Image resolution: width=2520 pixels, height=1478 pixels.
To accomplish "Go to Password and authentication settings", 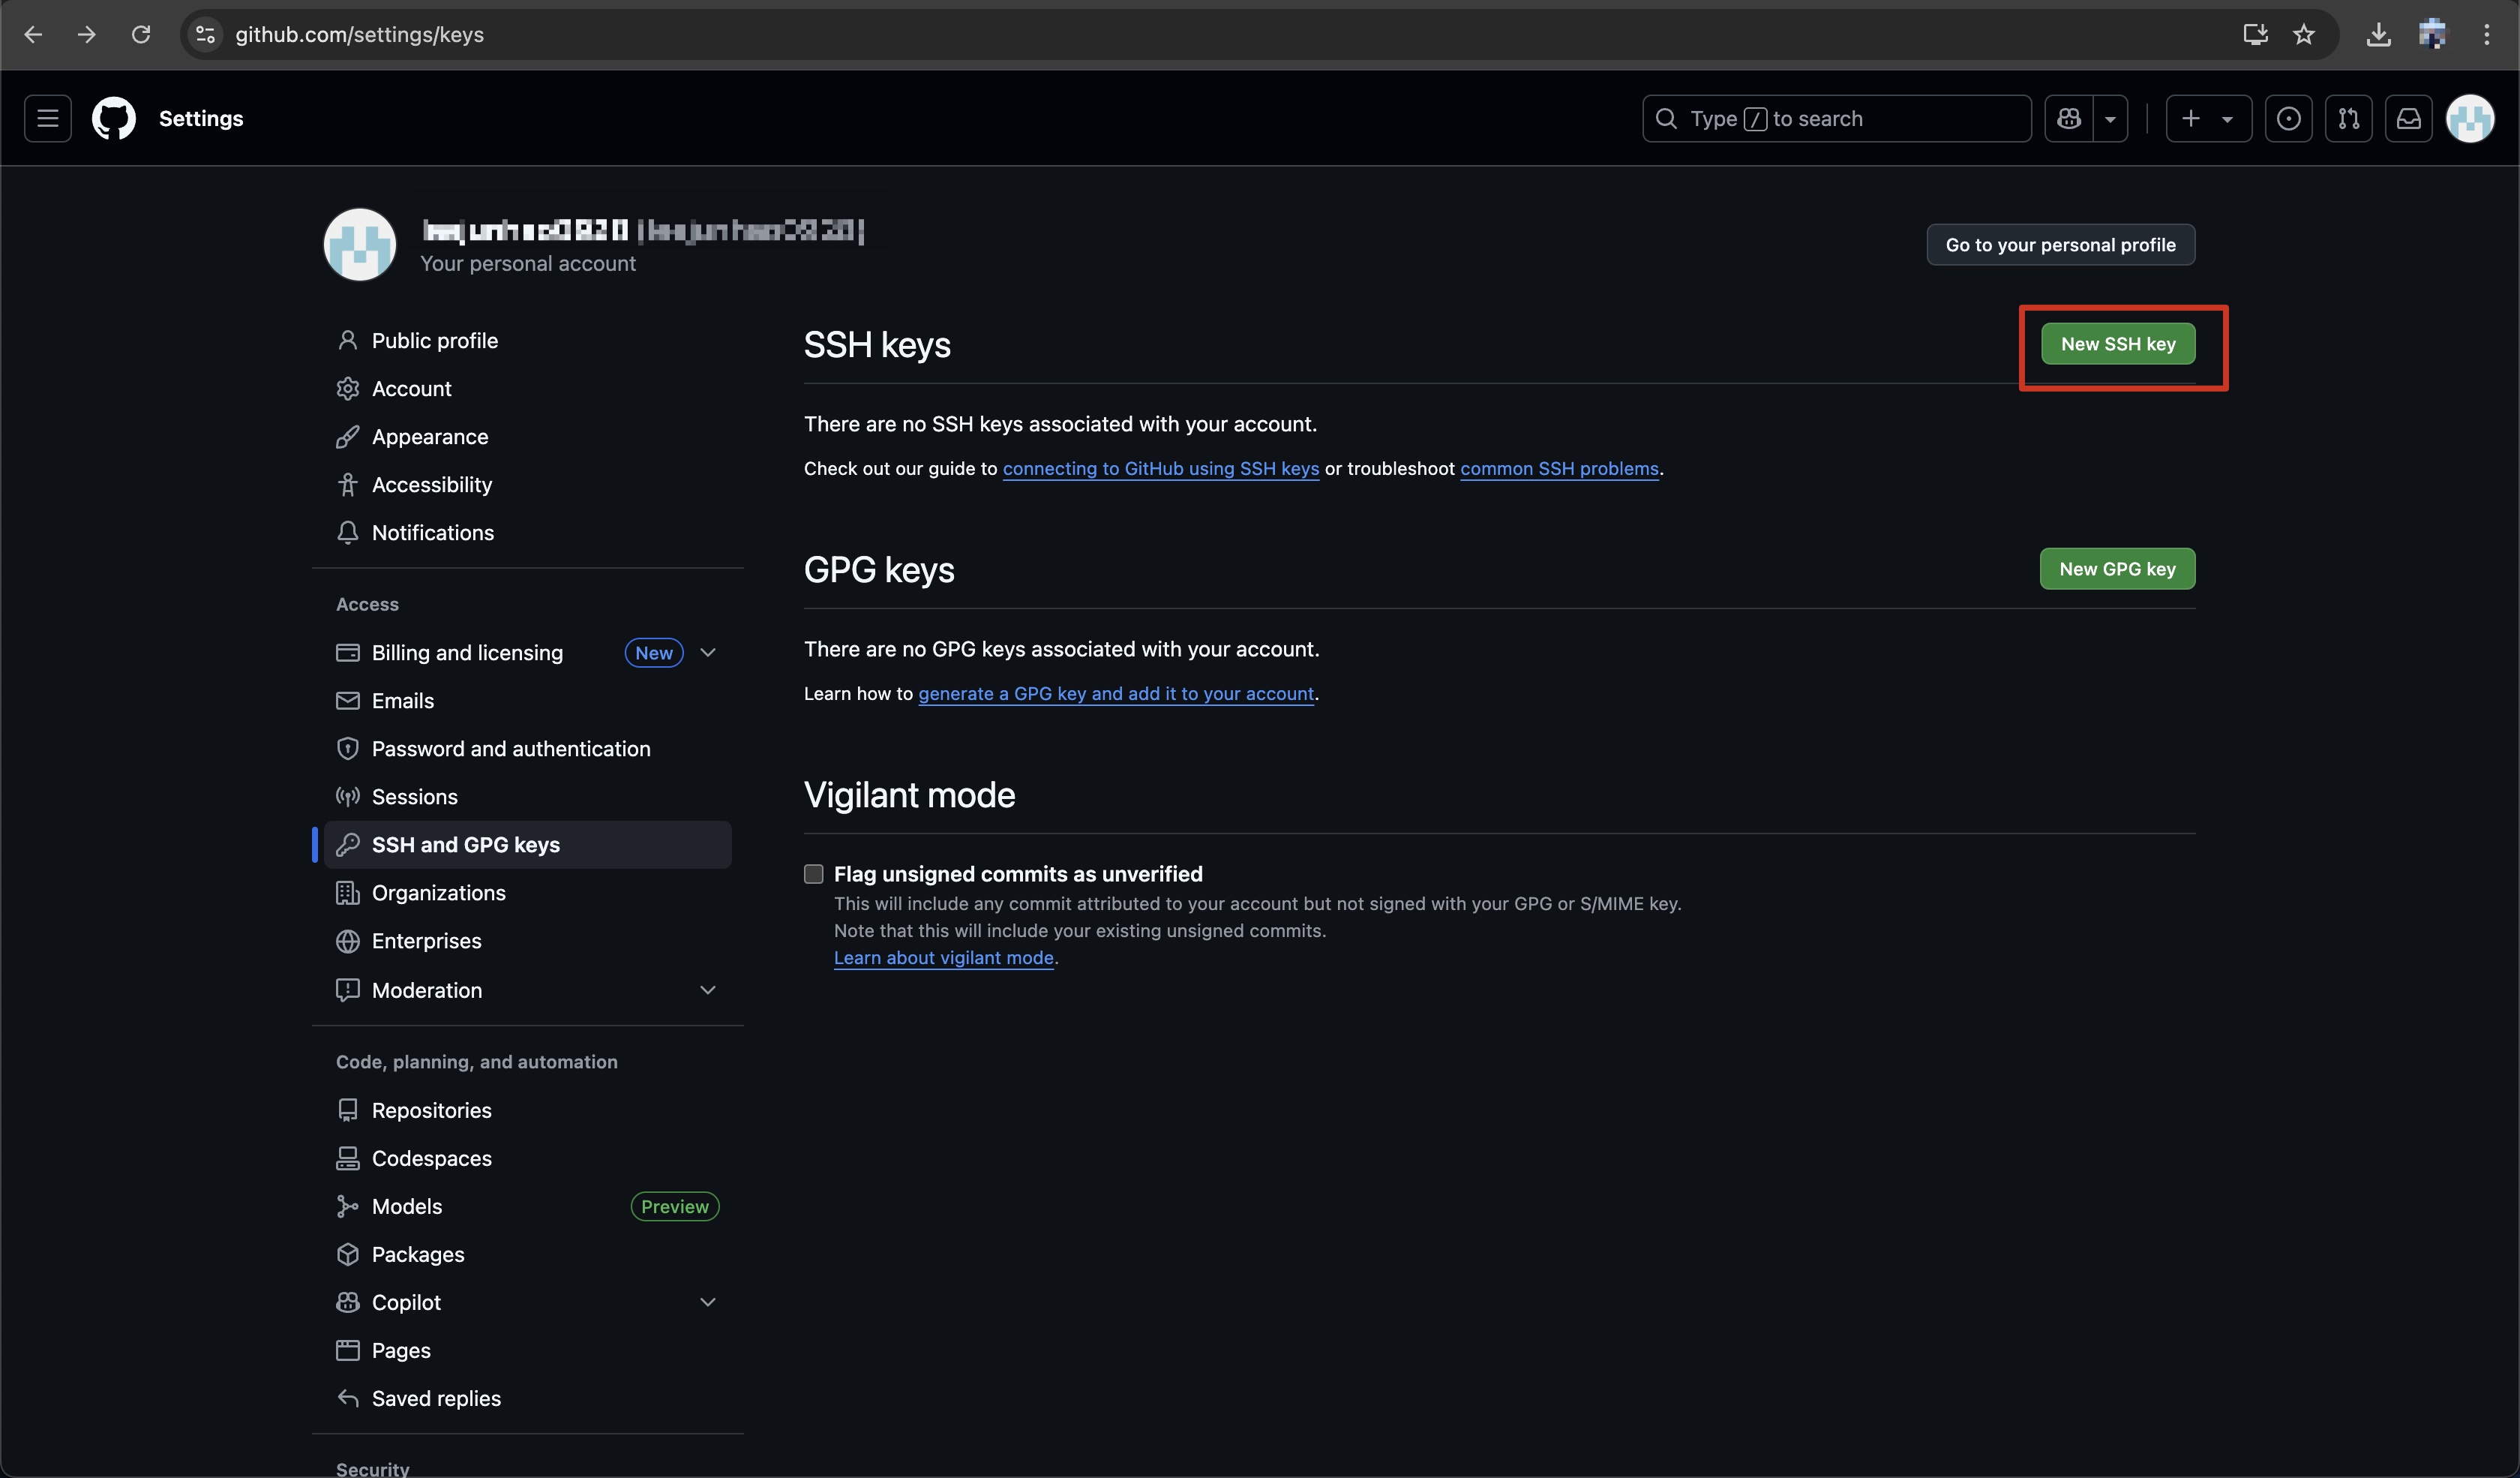I will (510, 748).
